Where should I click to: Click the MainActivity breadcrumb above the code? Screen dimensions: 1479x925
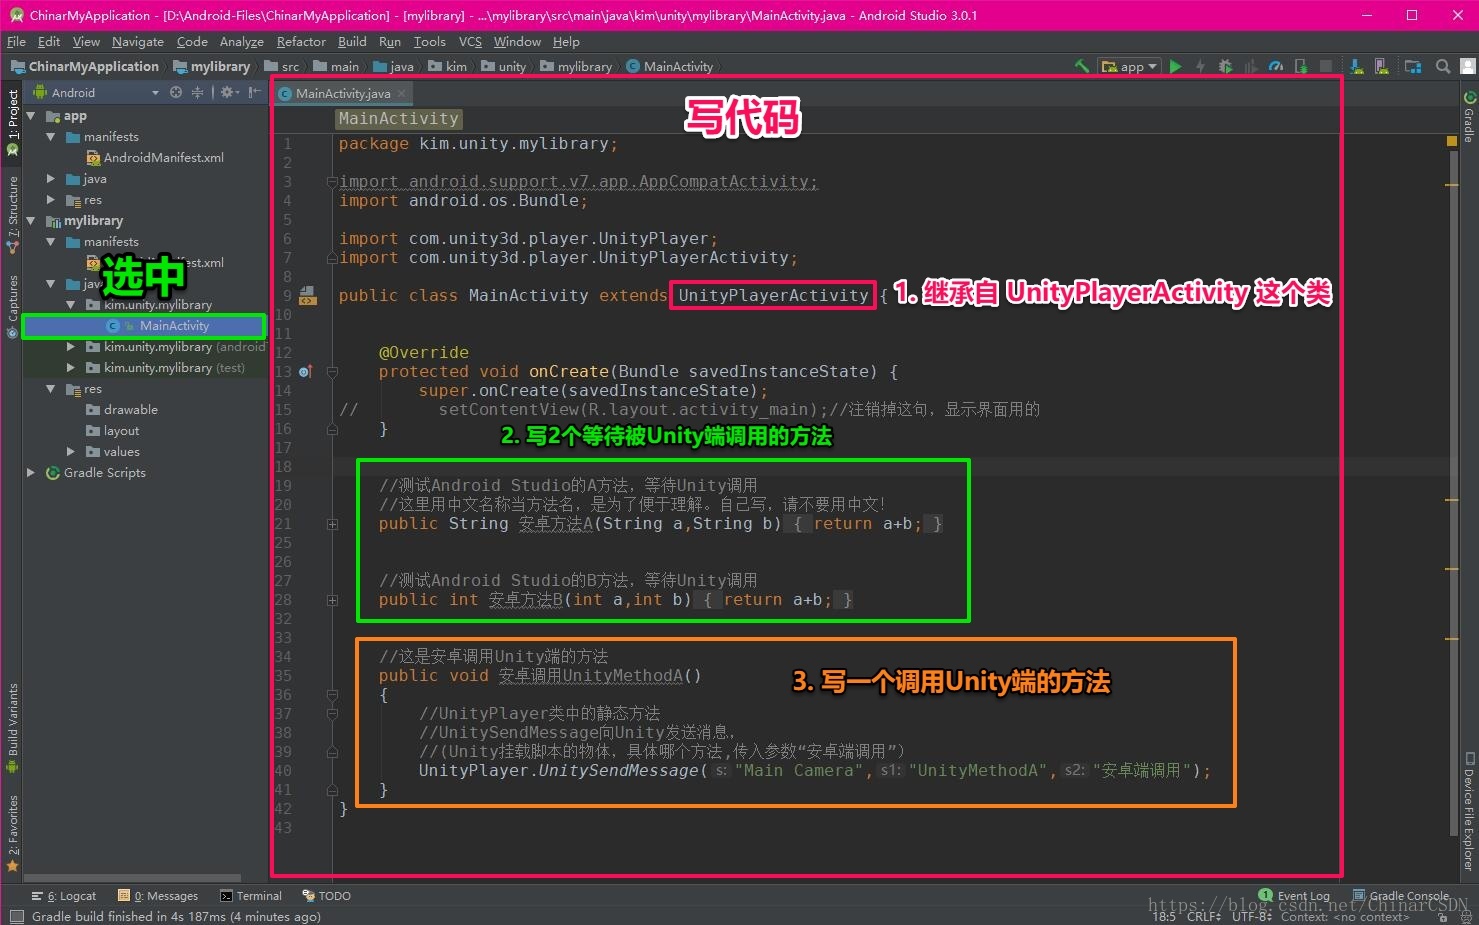pyautogui.click(x=398, y=118)
